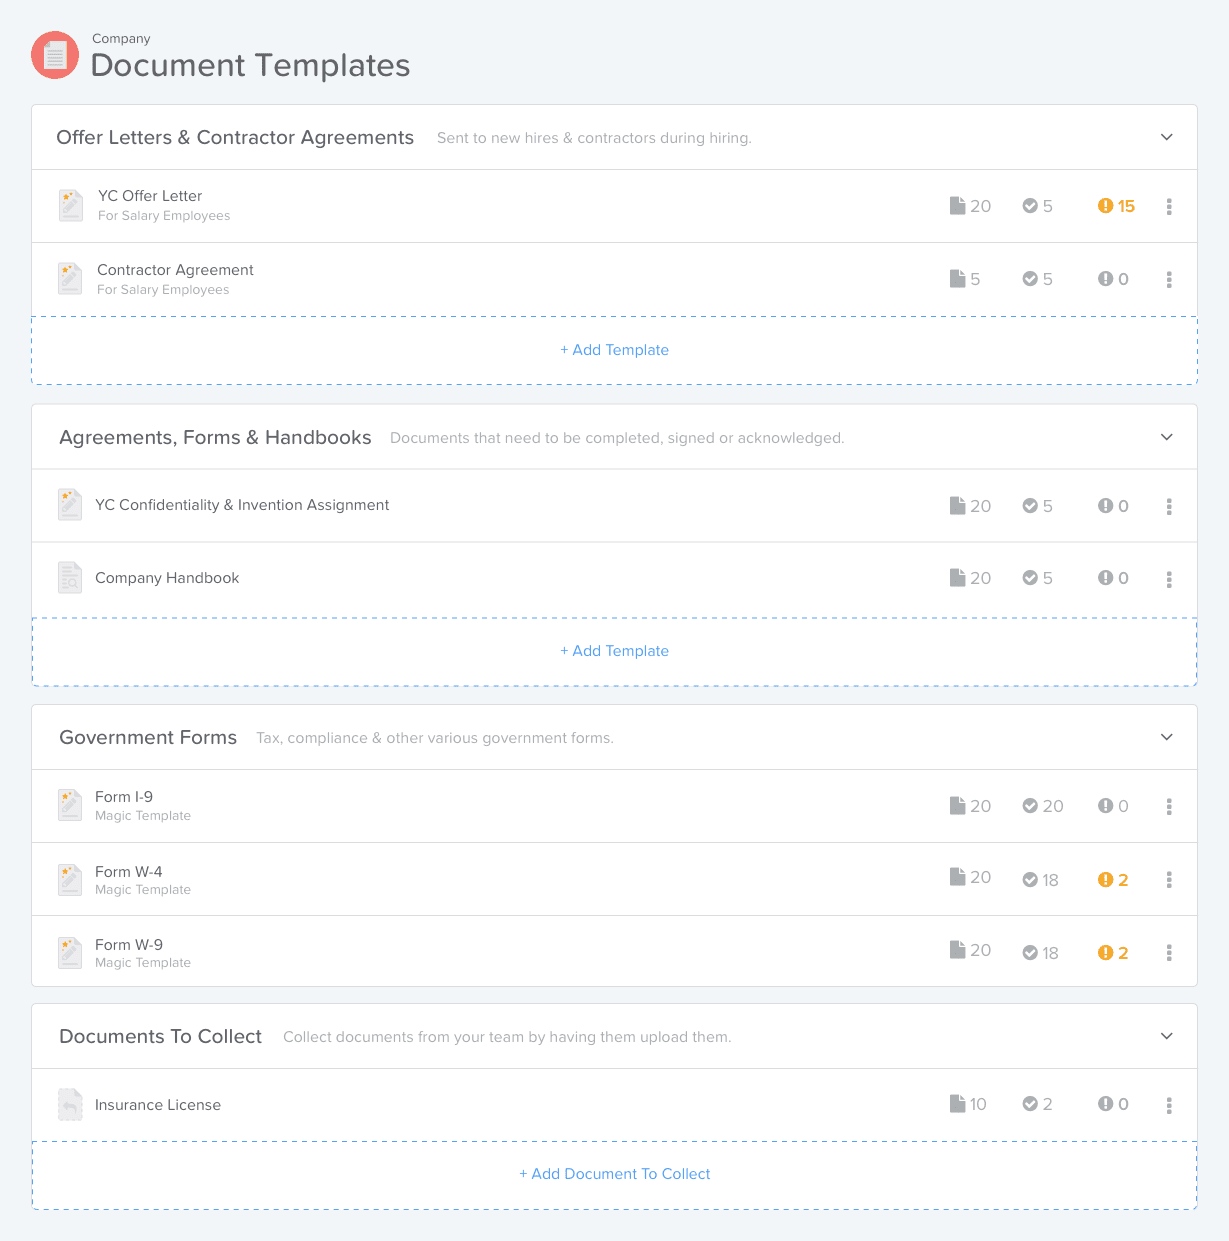Click the document count icon next to Contractor Agreement
Screen dimensions: 1229x1241
pos(958,279)
